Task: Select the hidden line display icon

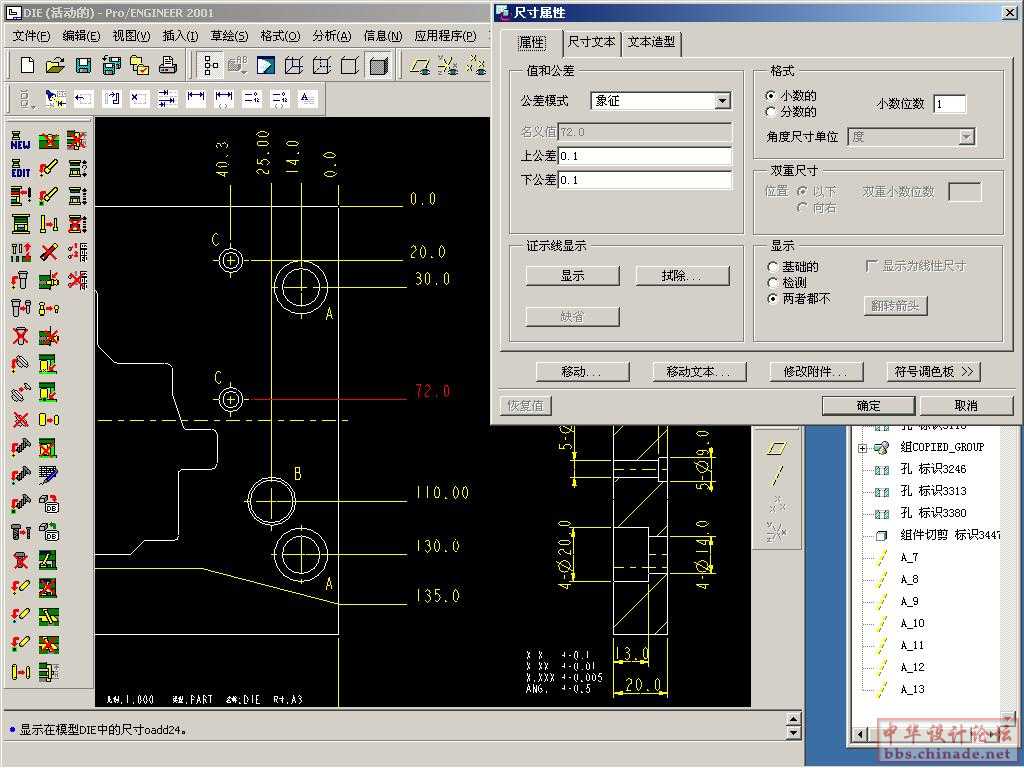Action: 321,65
